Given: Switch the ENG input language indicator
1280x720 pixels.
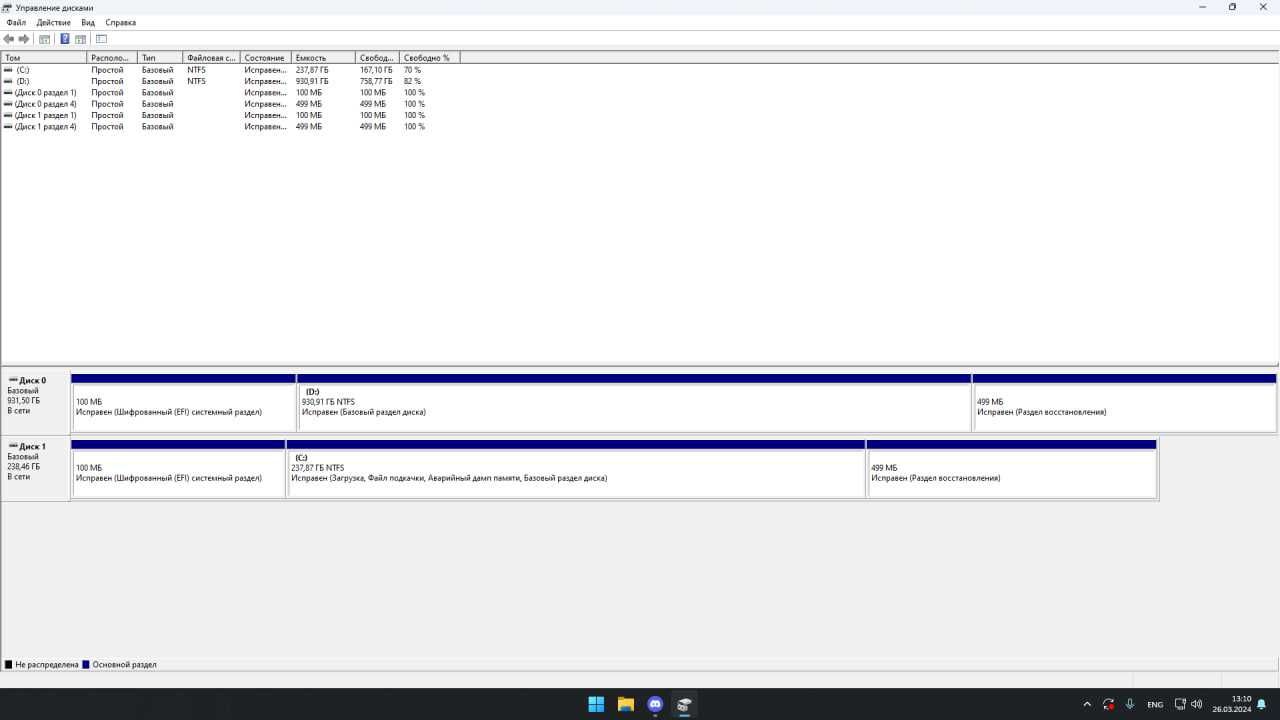Looking at the screenshot, I should click(1155, 705).
